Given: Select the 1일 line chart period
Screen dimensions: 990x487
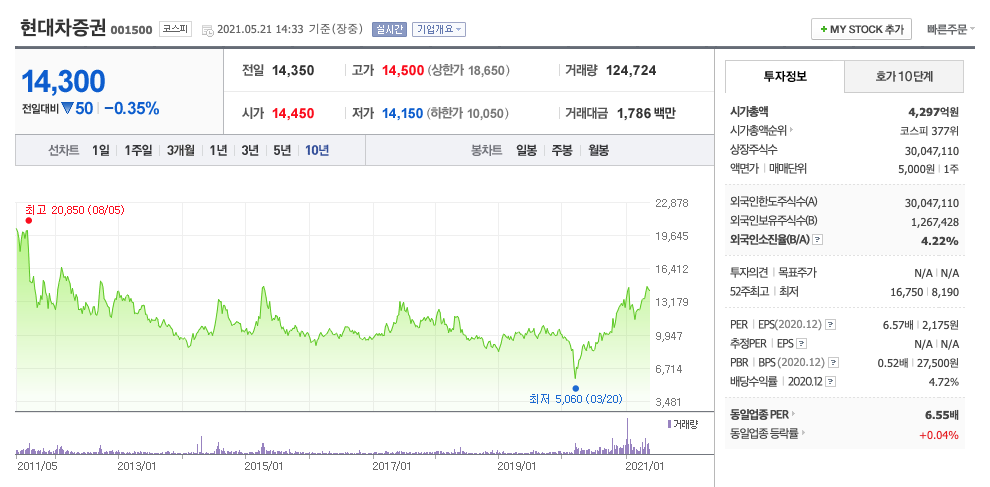Looking at the screenshot, I should (x=100, y=150).
